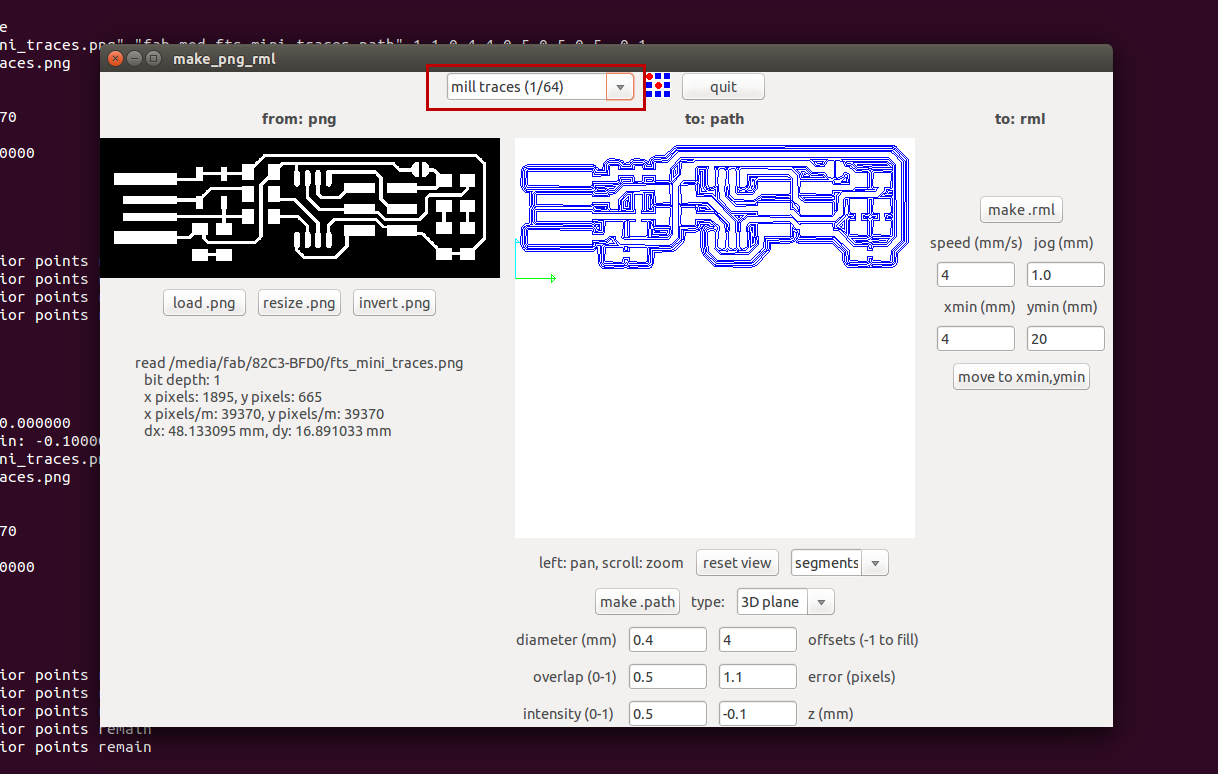Close the make_png_rml window

point(115,59)
